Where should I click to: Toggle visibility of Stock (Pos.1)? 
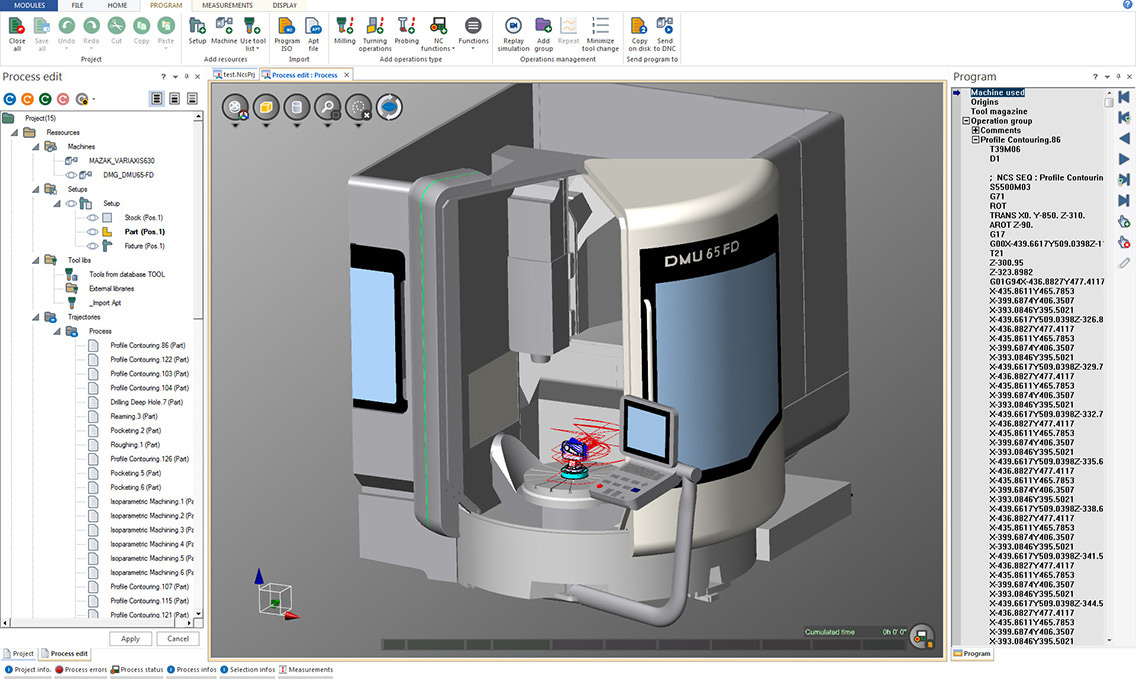pyautogui.click(x=92, y=217)
